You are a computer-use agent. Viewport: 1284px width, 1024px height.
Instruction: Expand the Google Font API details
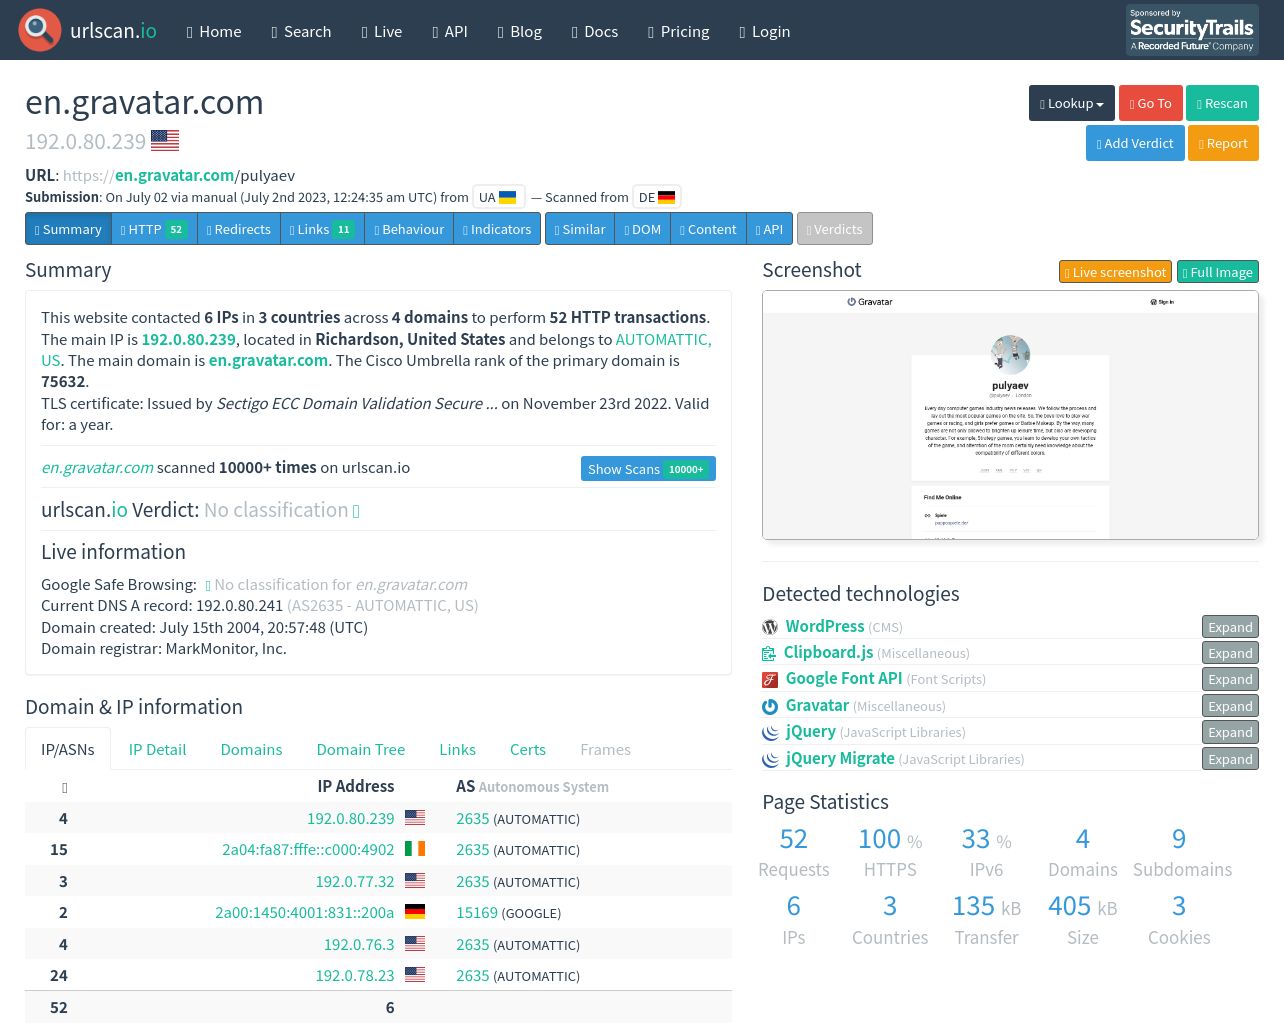point(1230,679)
